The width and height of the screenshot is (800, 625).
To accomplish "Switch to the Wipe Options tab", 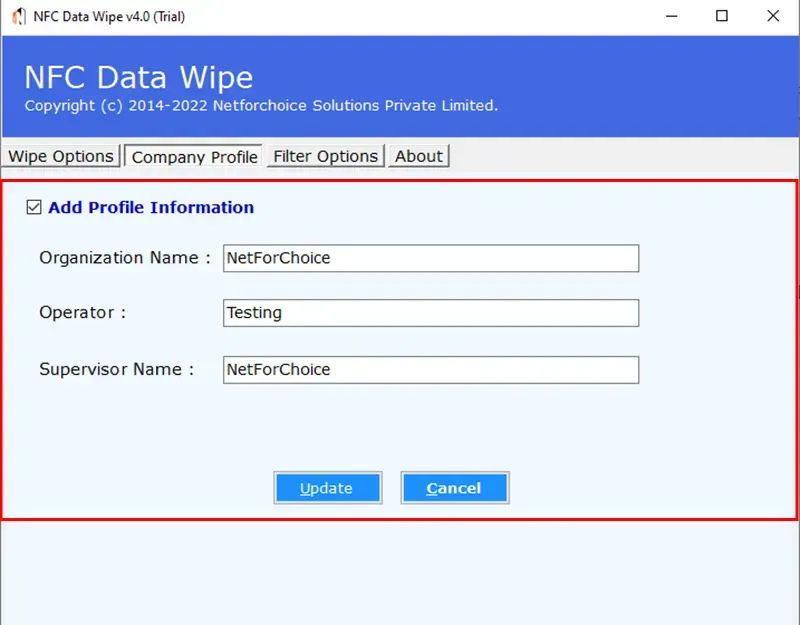I will [x=61, y=156].
